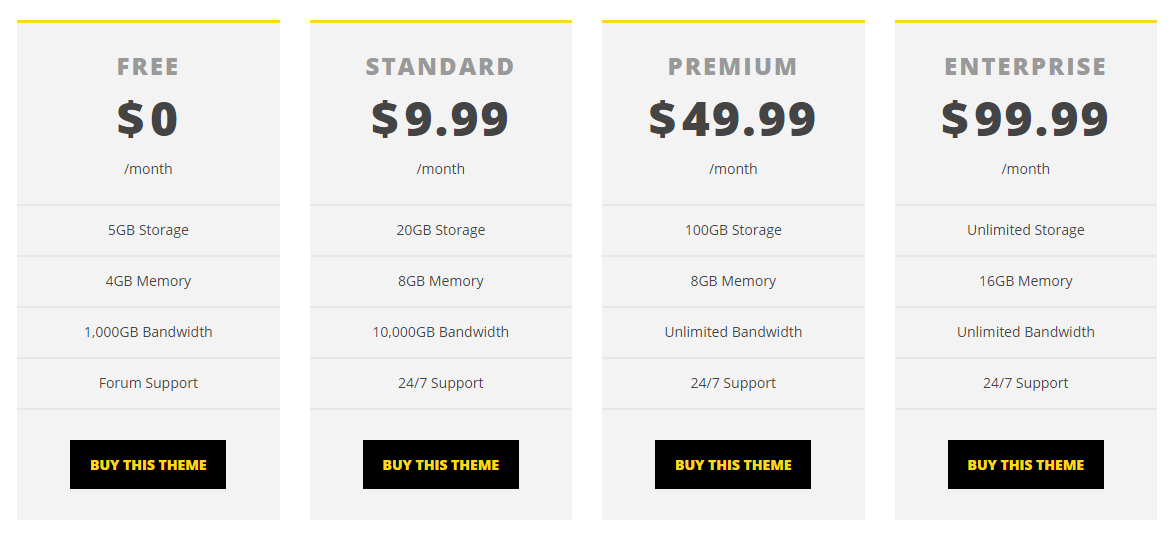Click the 16GB Memory feature row

click(x=1026, y=281)
